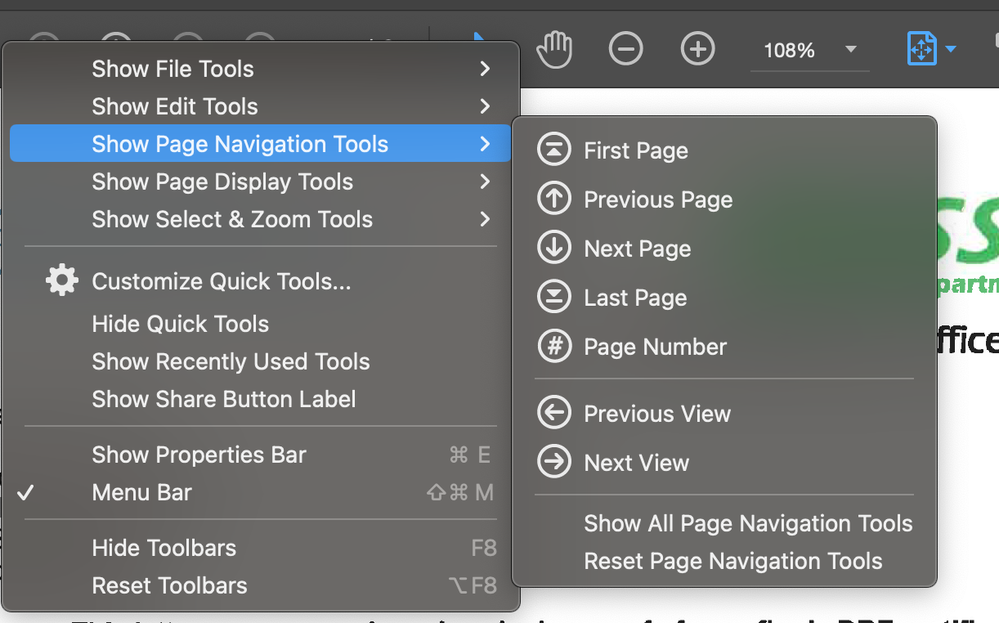Click the Next Page down-arrow icon

click(x=553, y=248)
